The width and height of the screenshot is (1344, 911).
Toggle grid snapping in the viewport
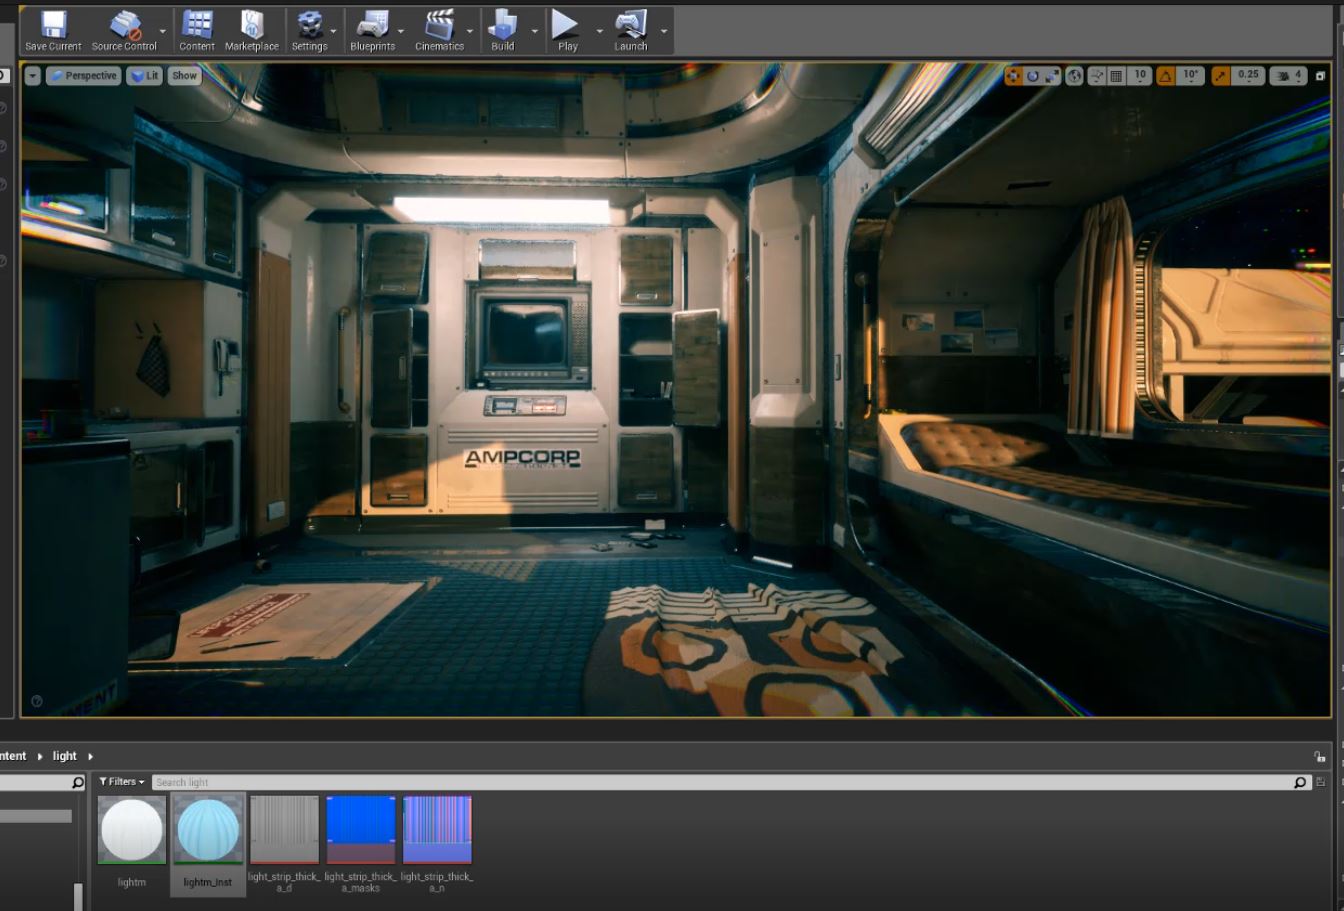(1116, 76)
